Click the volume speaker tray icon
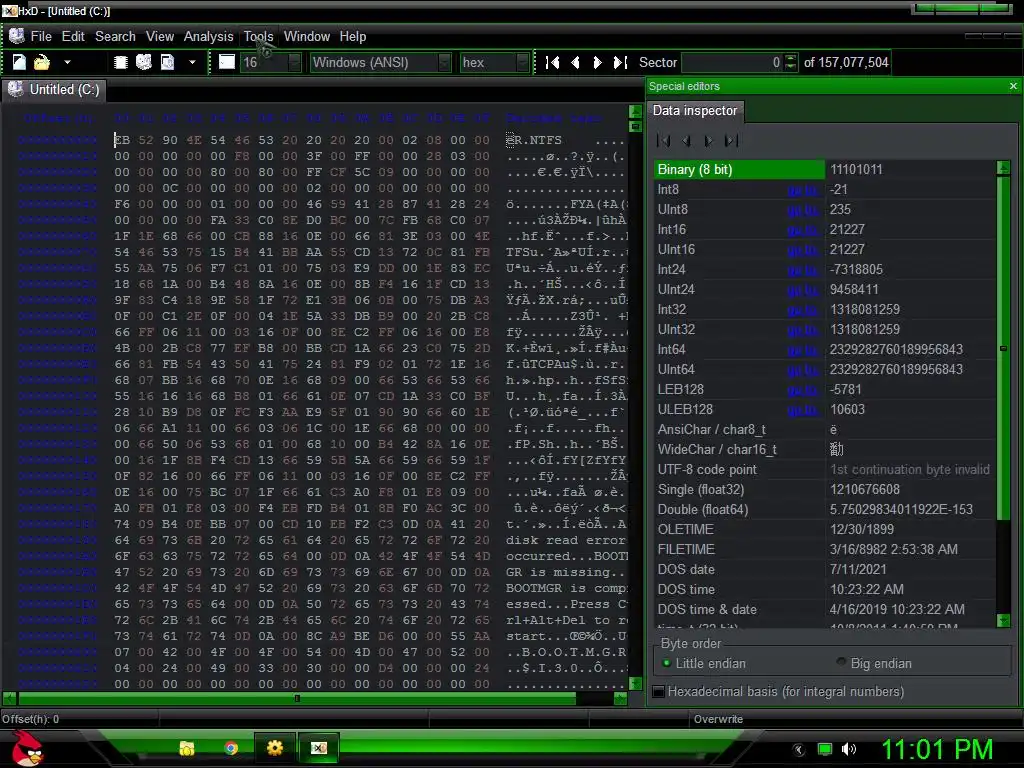This screenshot has height=768, width=1024. coord(848,749)
